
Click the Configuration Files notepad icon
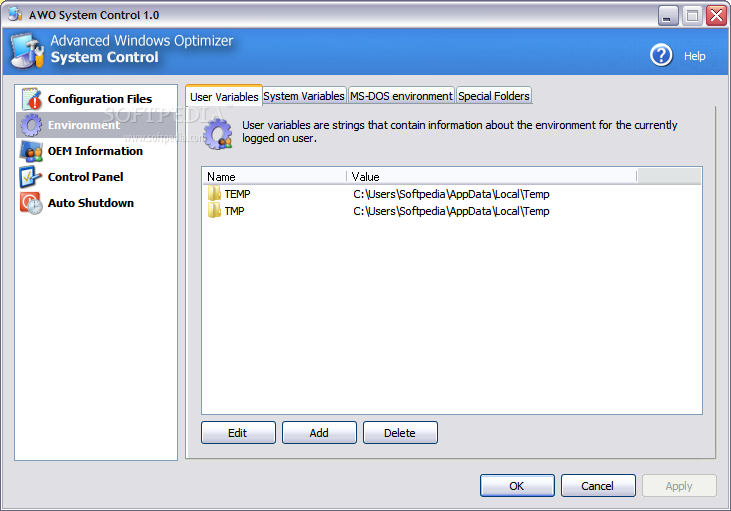pyautogui.click(x=32, y=99)
